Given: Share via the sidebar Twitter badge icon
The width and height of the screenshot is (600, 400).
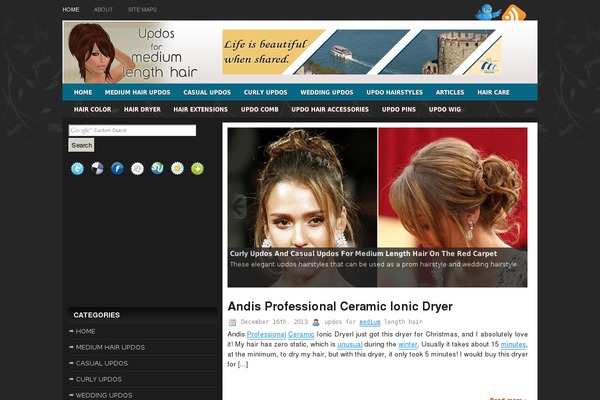Looking at the screenshot, I should (77, 168).
